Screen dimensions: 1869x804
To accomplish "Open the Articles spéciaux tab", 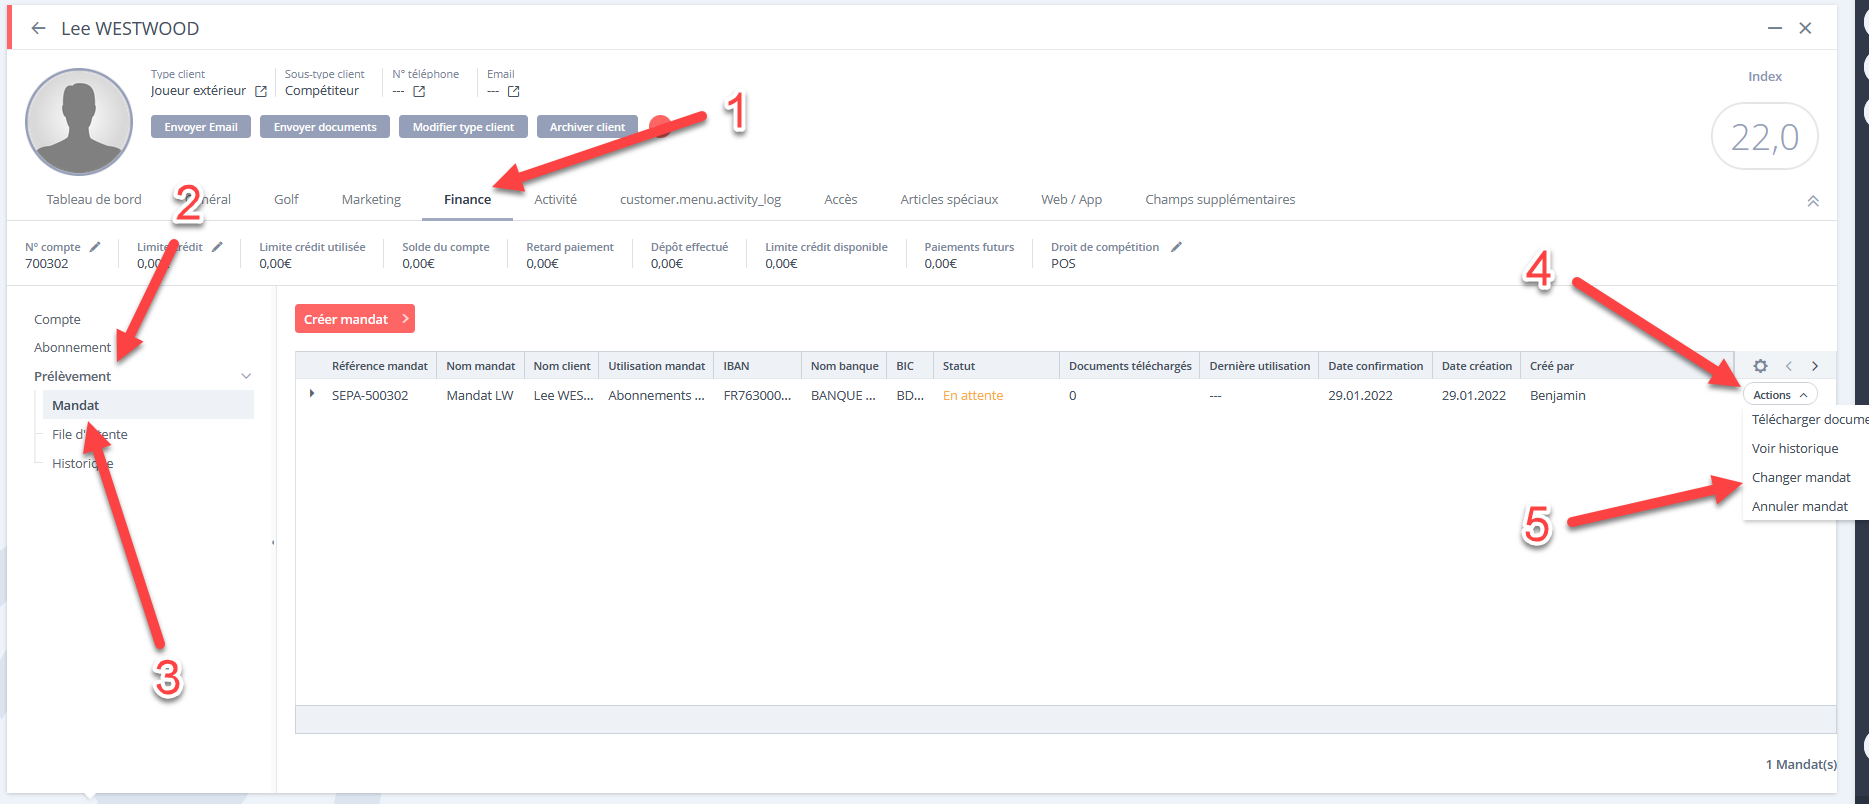I will (x=949, y=199).
